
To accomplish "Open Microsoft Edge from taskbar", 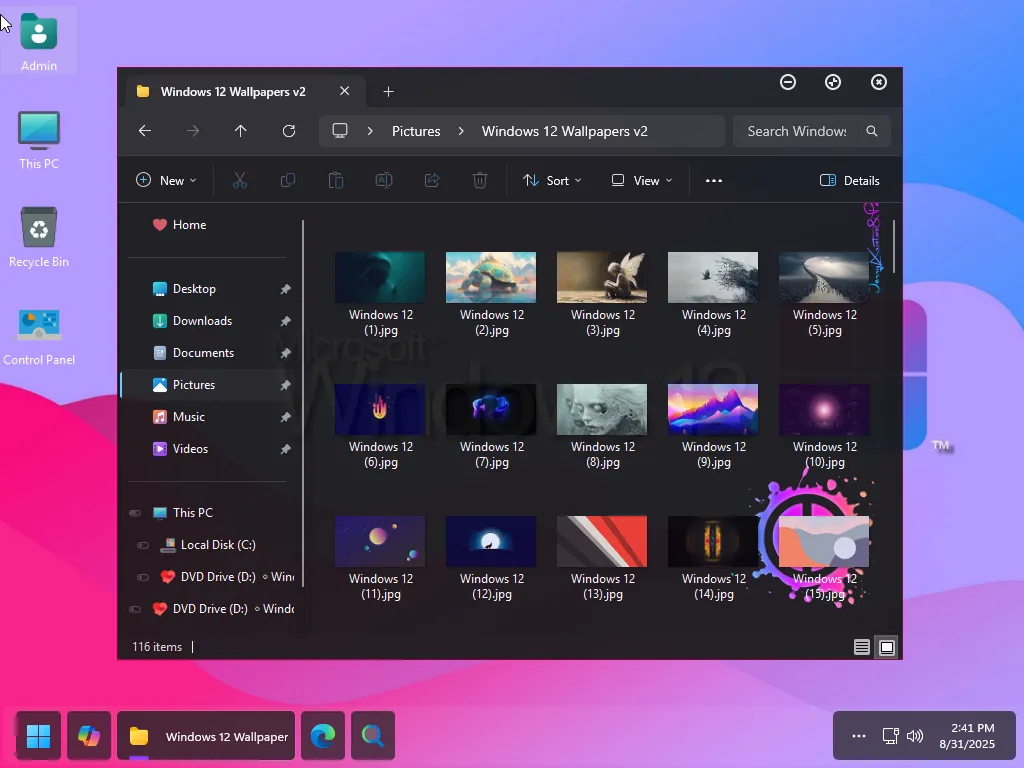I will [x=323, y=736].
